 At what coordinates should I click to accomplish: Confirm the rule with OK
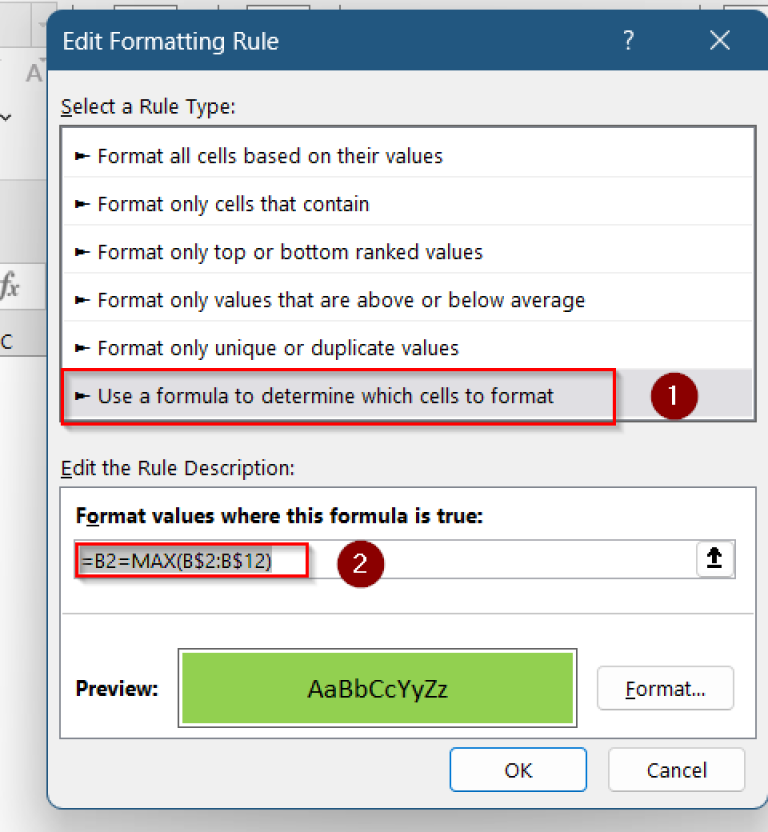(x=518, y=769)
